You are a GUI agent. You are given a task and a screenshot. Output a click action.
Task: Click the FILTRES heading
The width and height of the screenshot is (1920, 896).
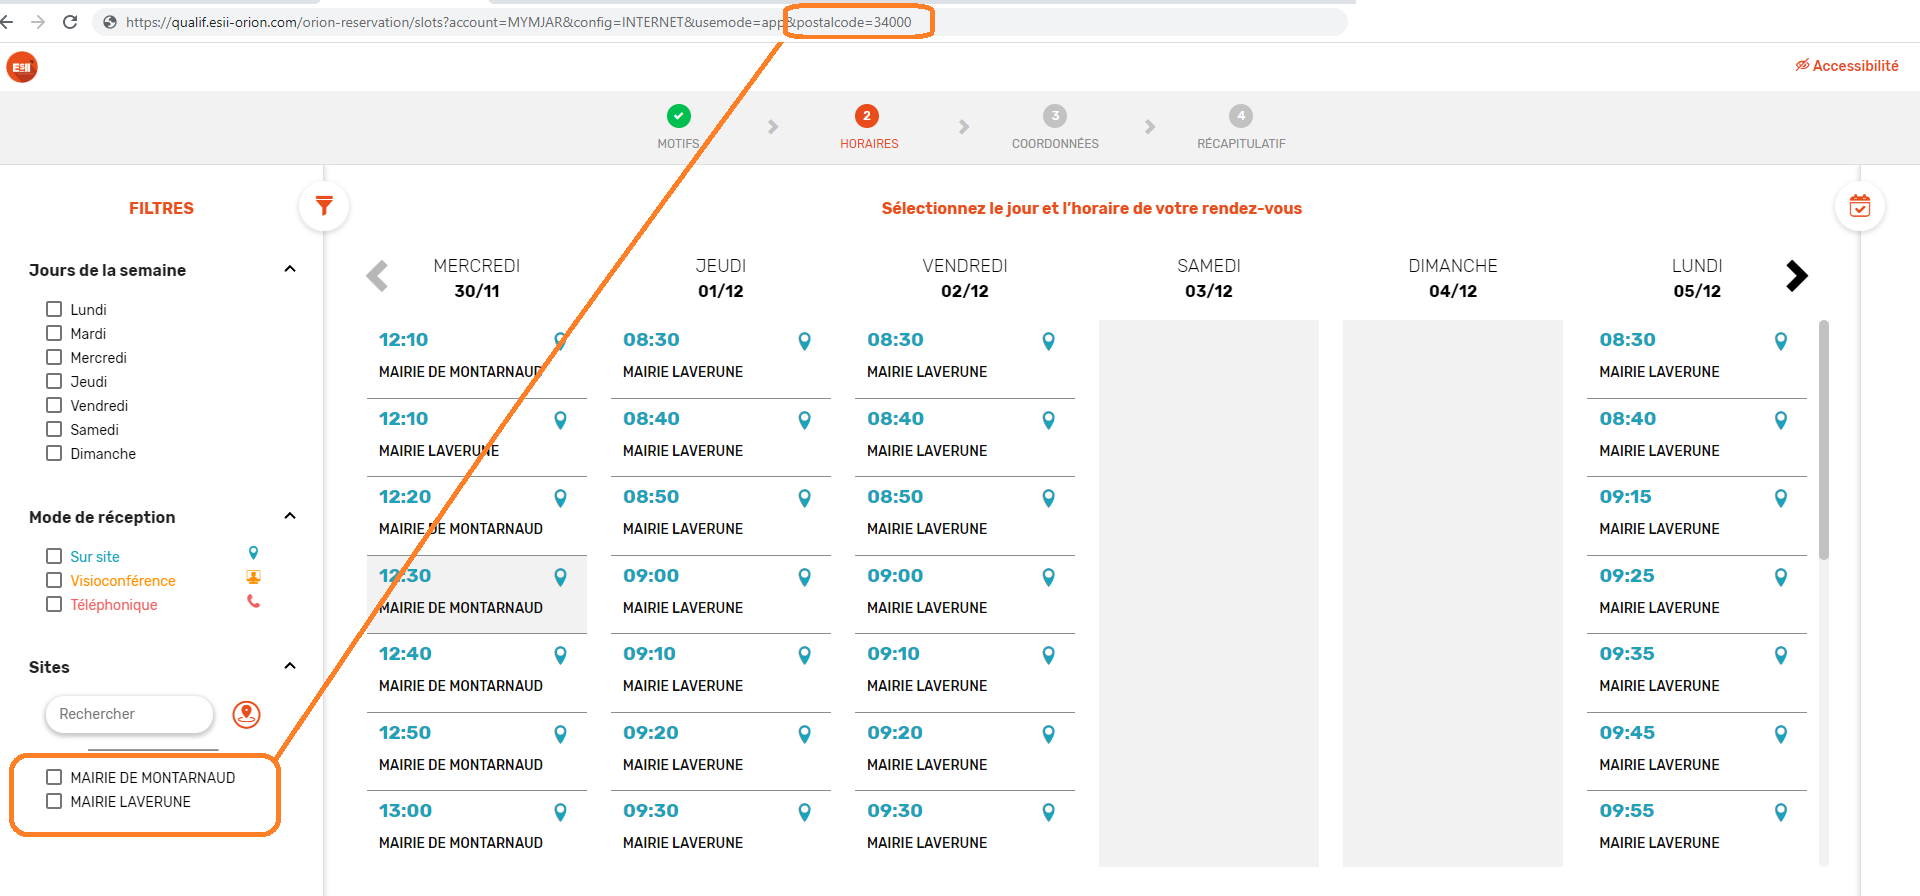point(161,208)
